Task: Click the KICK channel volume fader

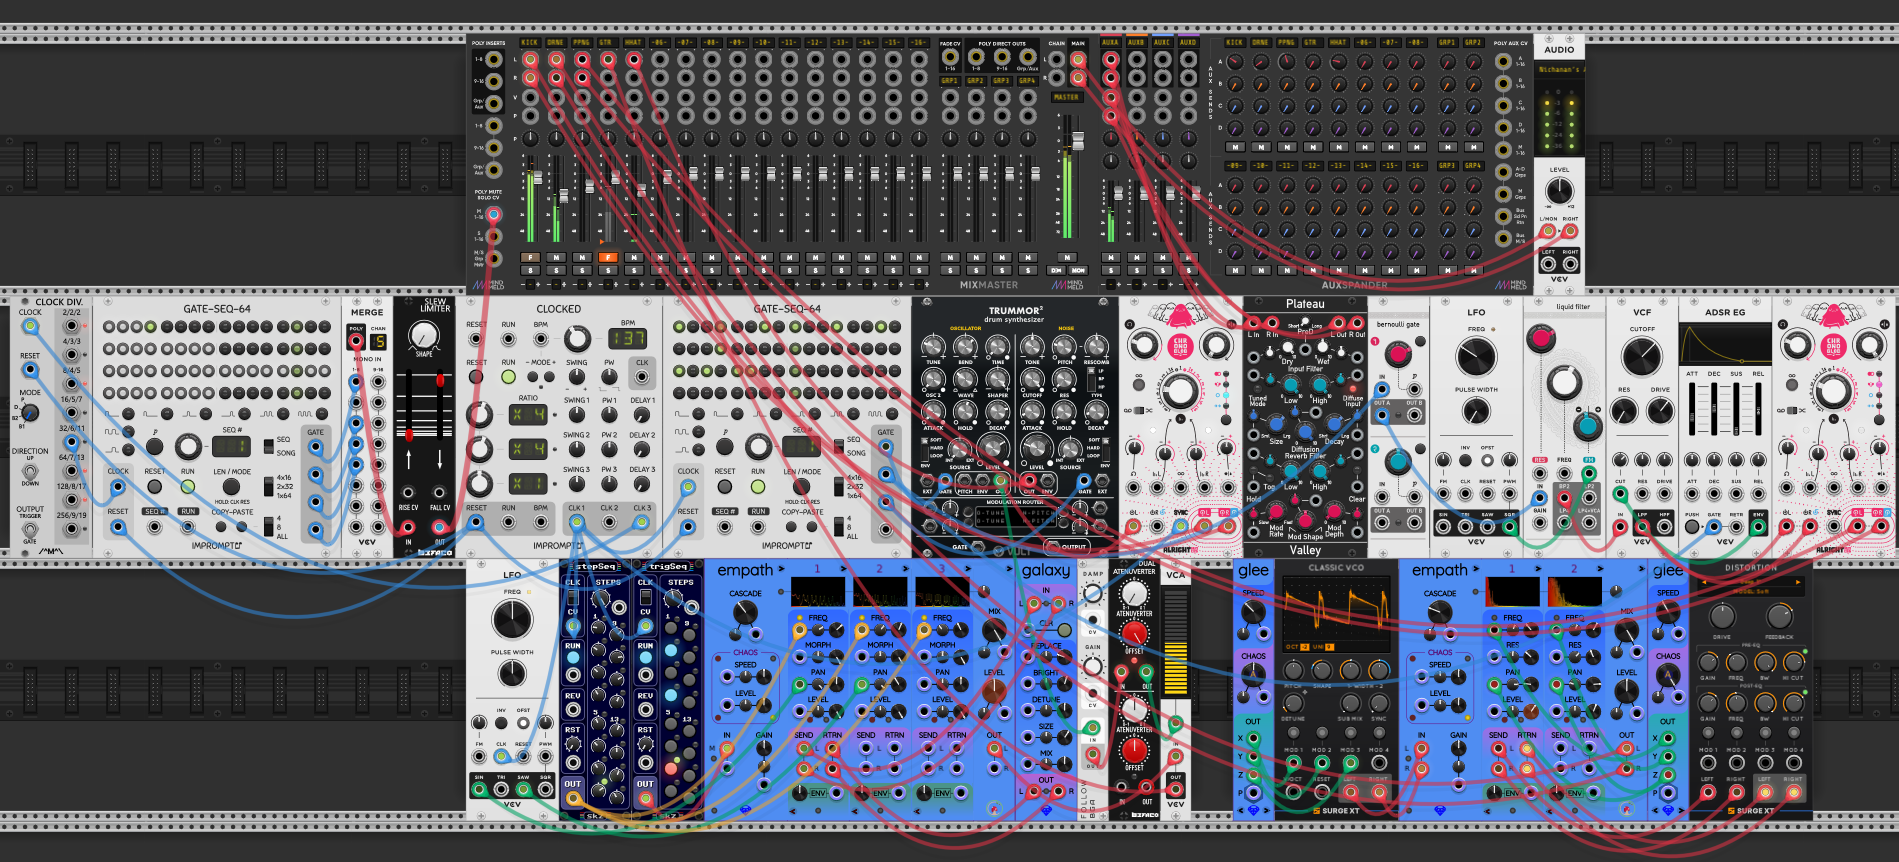Action: click(x=538, y=178)
